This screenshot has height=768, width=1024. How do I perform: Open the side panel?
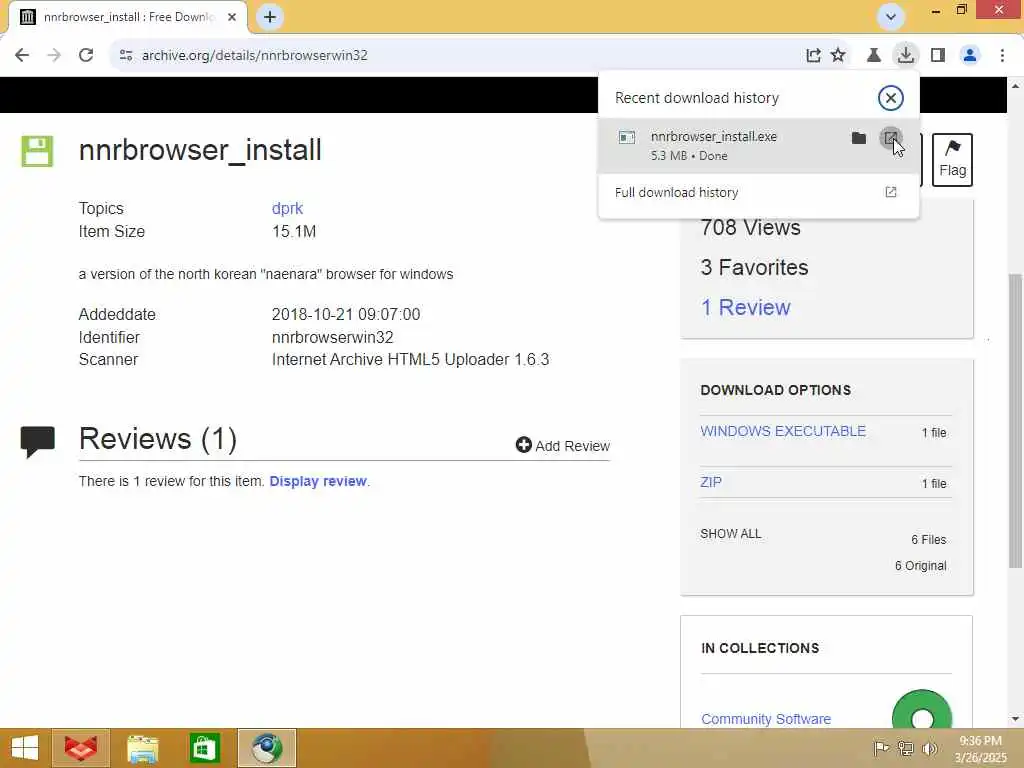(x=938, y=56)
